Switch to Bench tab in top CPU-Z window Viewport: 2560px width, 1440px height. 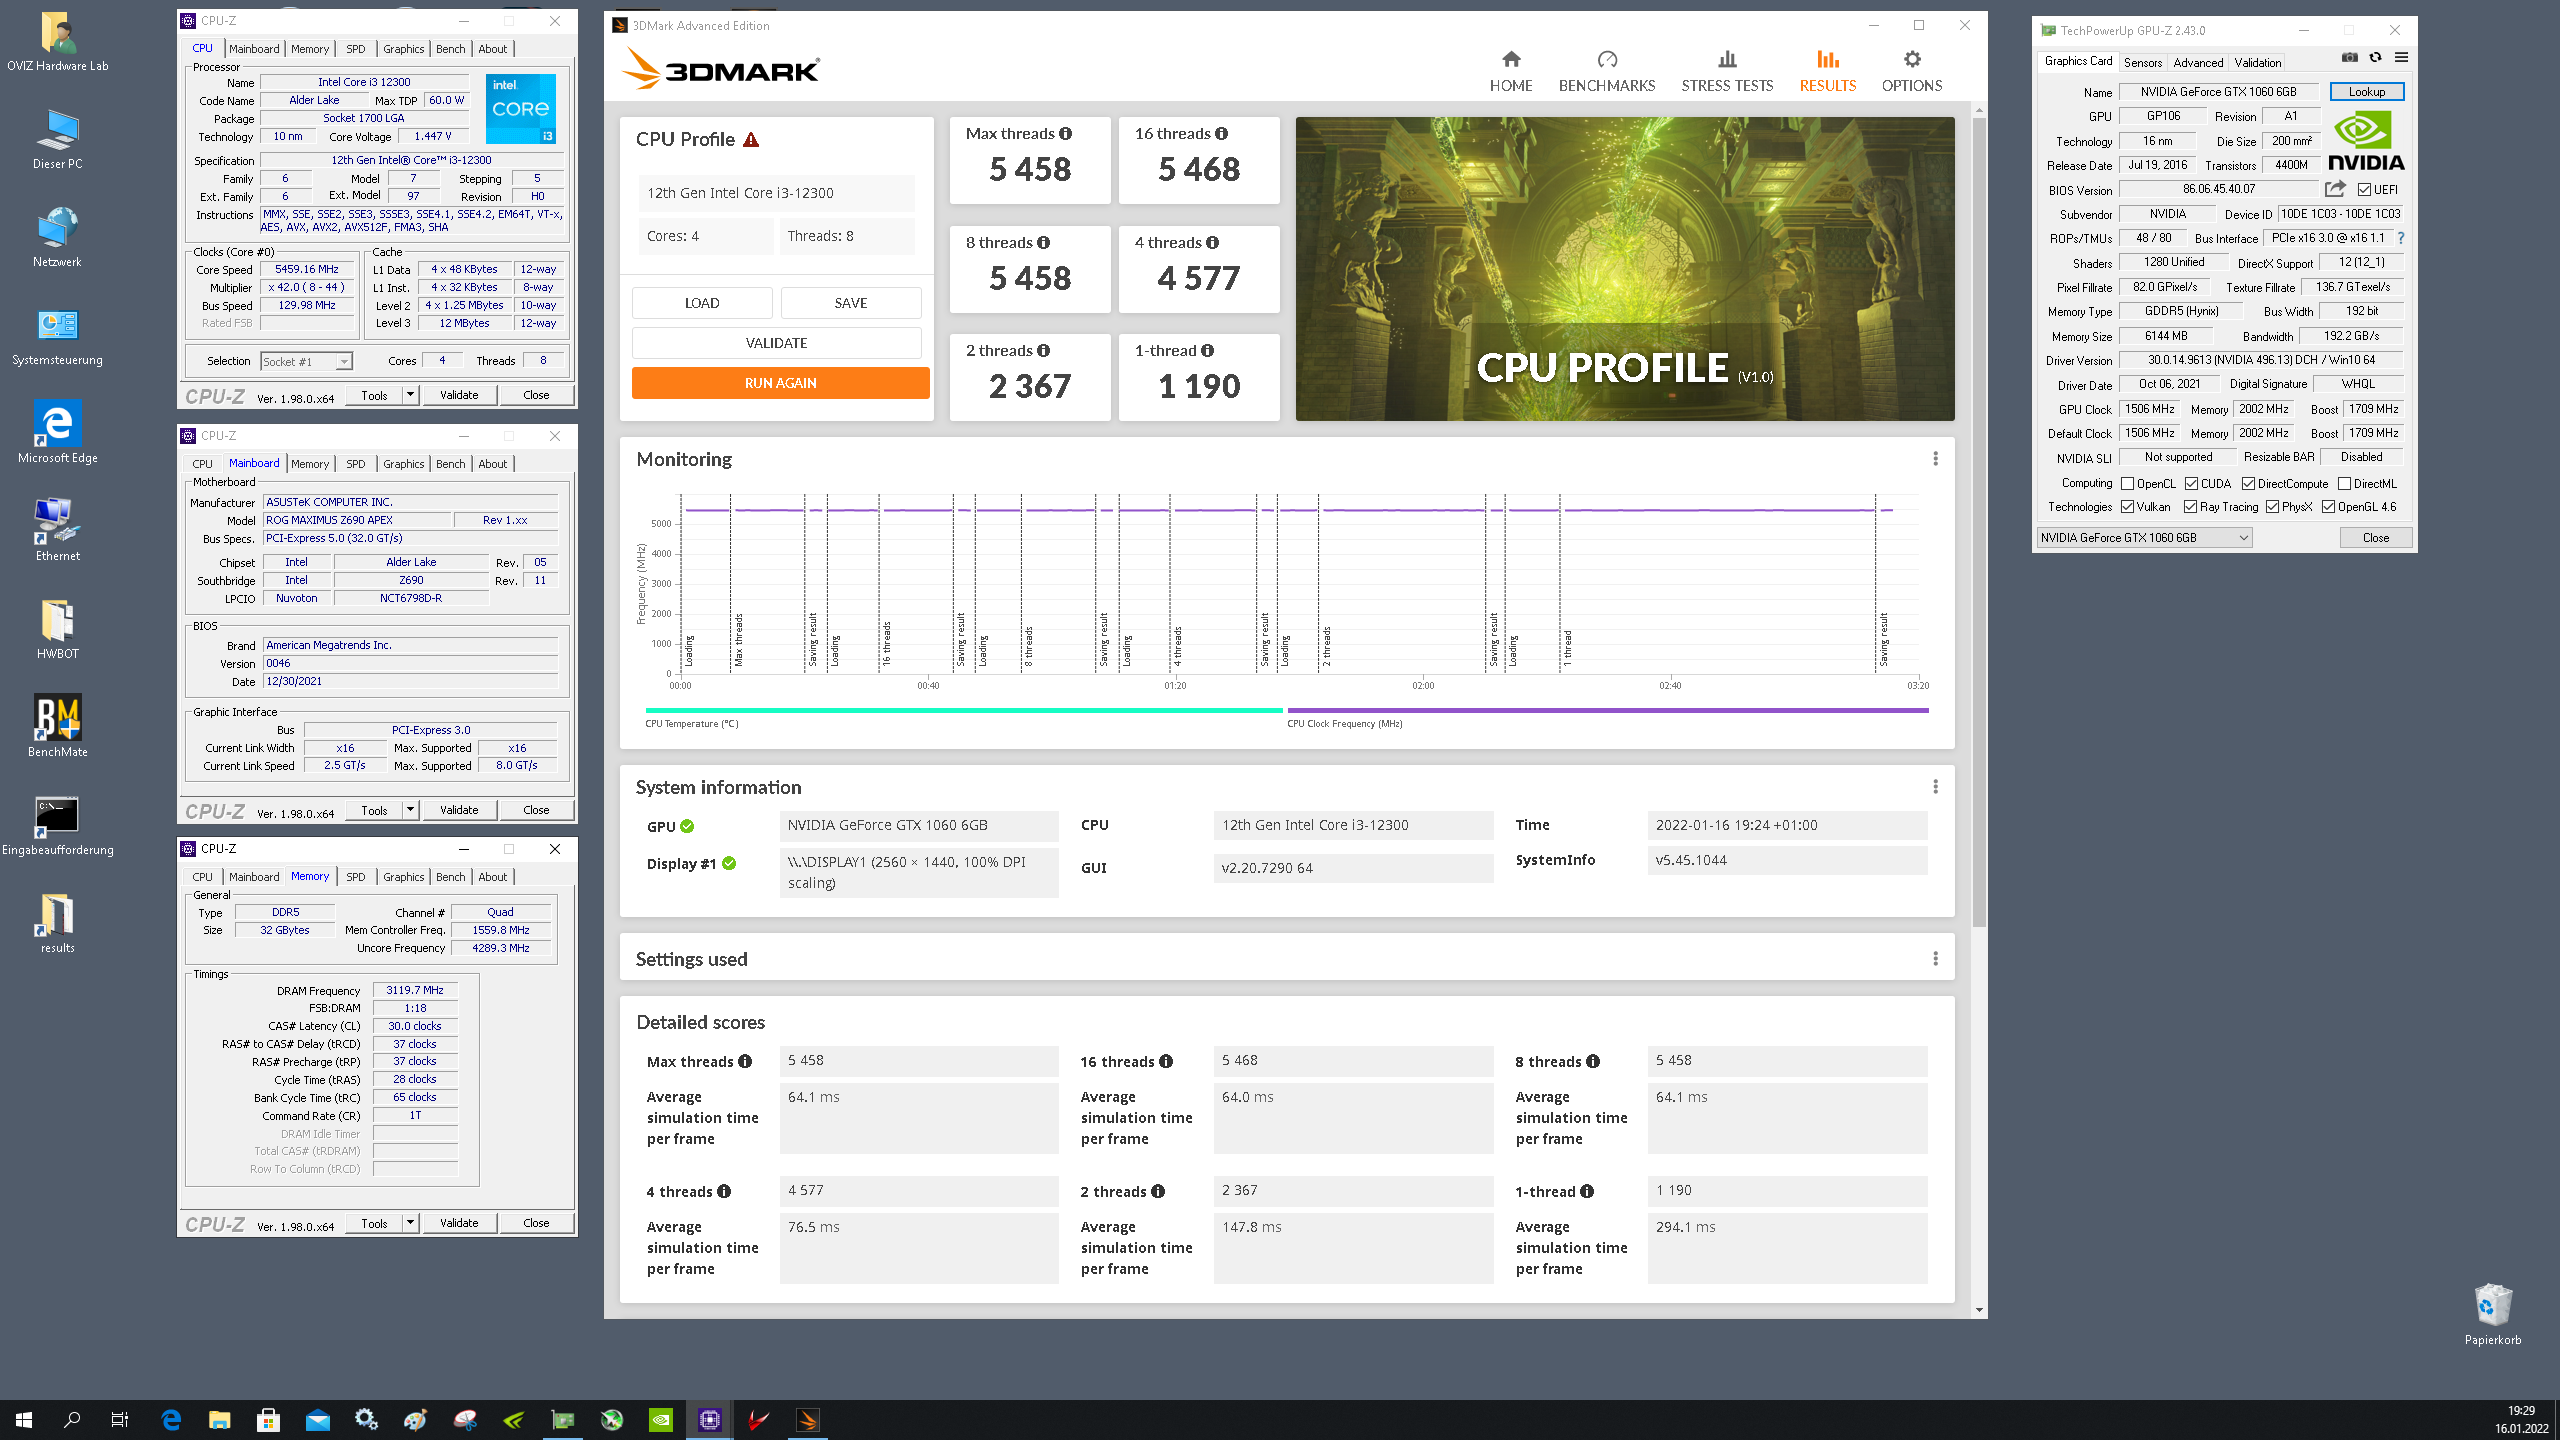tap(450, 49)
